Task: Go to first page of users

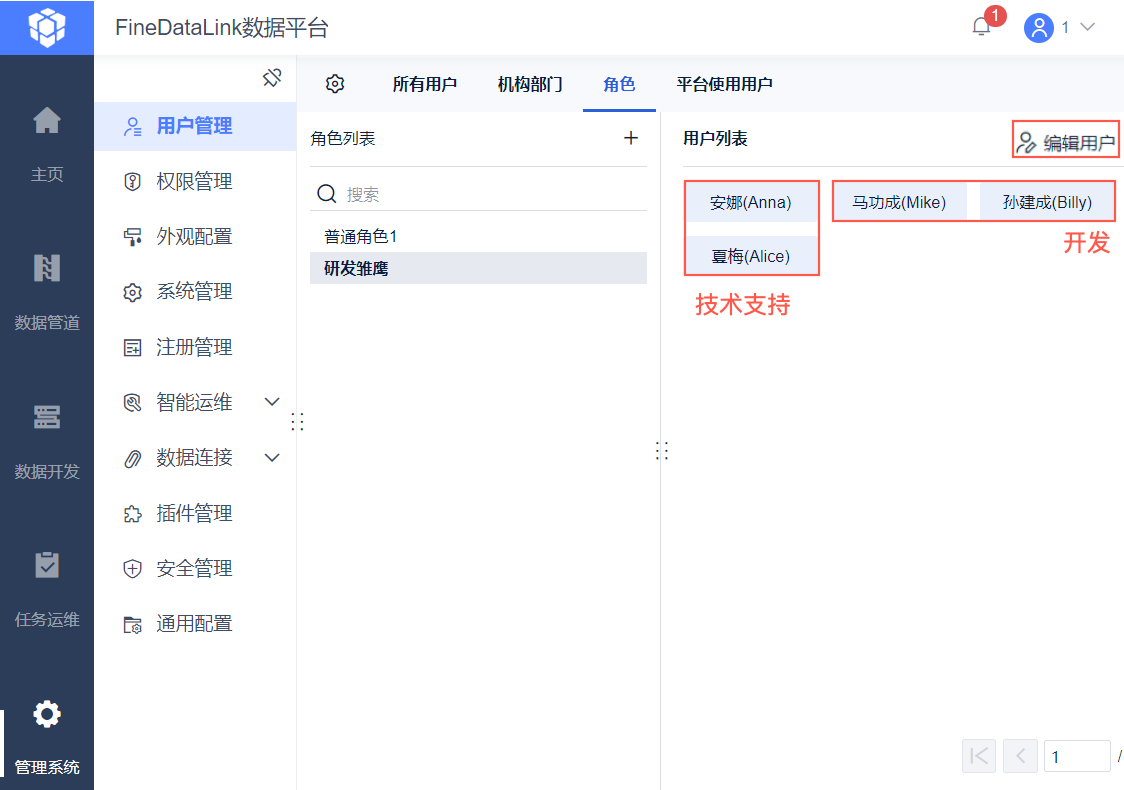Action: (978, 756)
